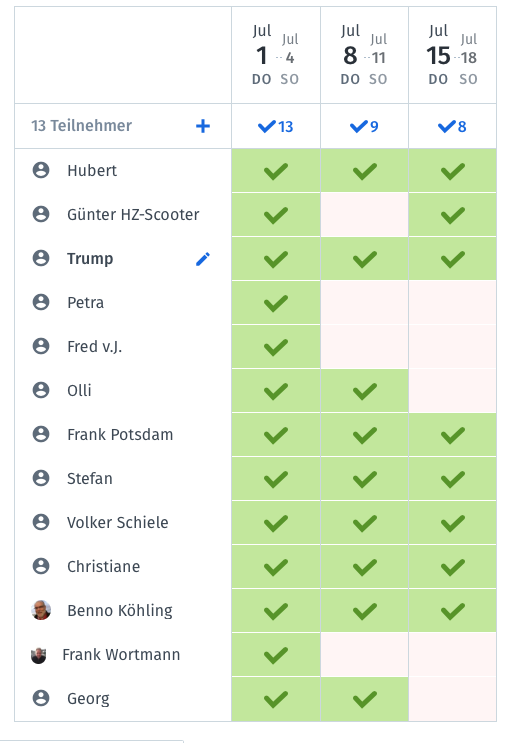Viewport: 518px width, 743px height.
Task: Click the plus icon to add participant
Action: click(x=203, y=126)
